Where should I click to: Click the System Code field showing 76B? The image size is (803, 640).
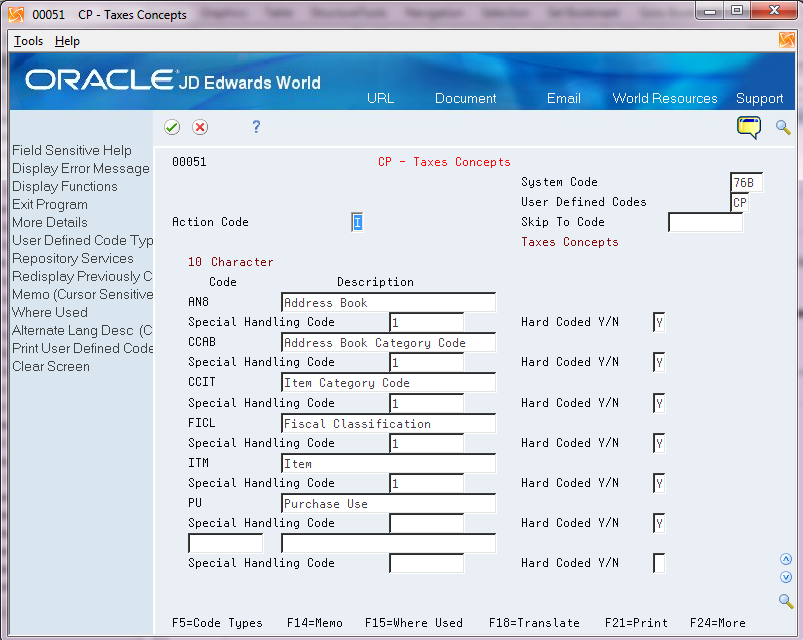(x=746, y=182)
